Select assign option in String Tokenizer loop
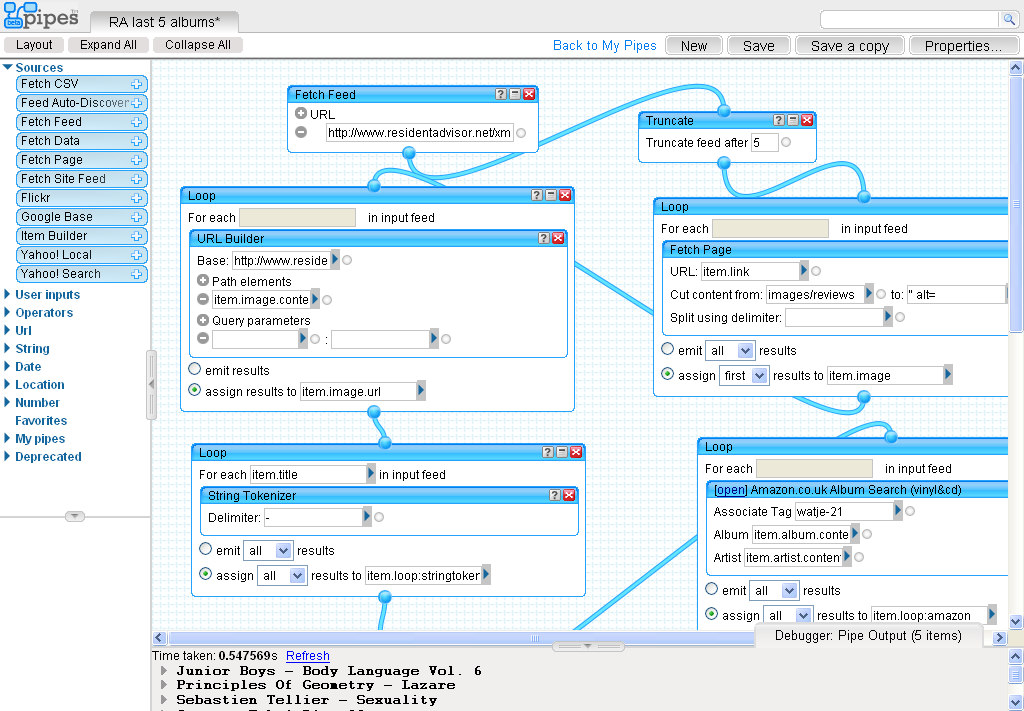1024x711 pixels. point(206,574)
